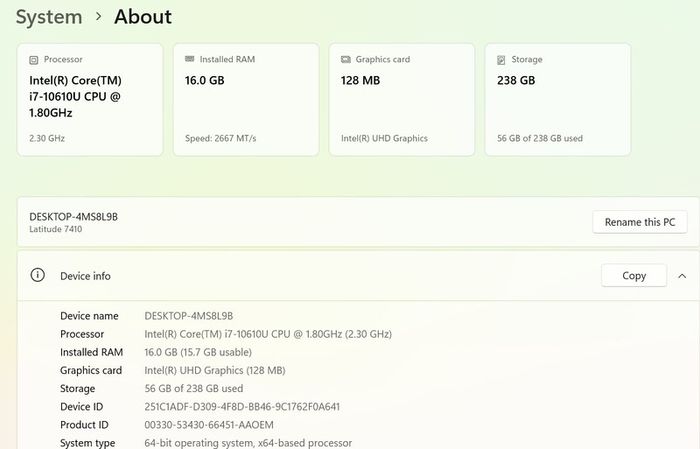700x449 pixels.
Task: Click the DESKTOP-4MS8L9B PC name heading
Action: (74, 217)
